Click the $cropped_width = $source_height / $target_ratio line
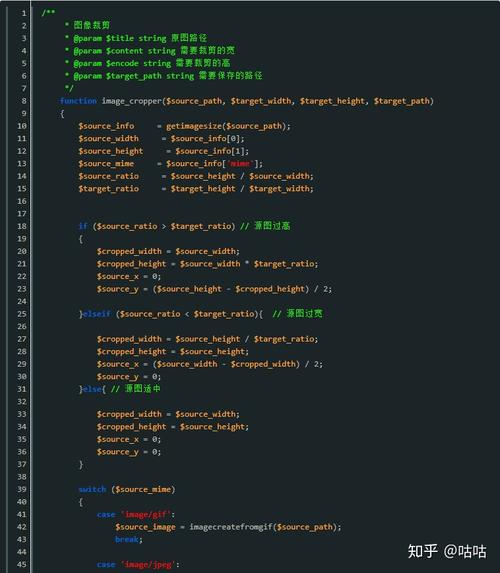Screen dimensions: 500x573 point(207,339)
